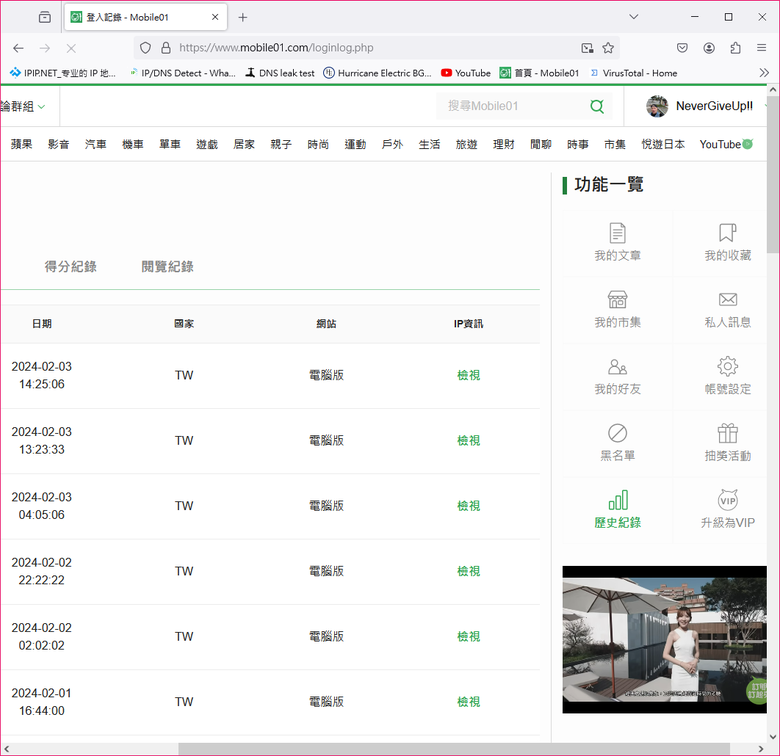Click 檢視 for 2024-02-01 16:44:00 login
The image size is (780, 756).
469,702
